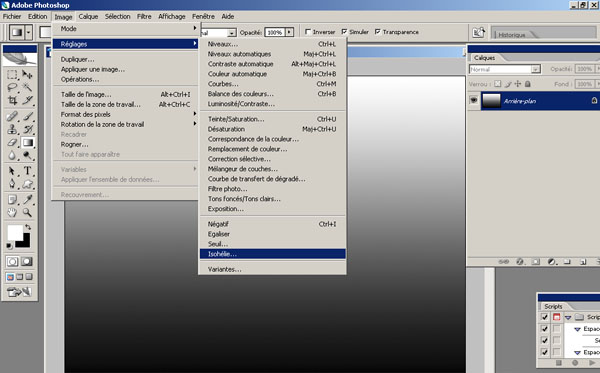Select the Slice tool
The height and width of the screenshot is (373, 600).
(27, 101)
